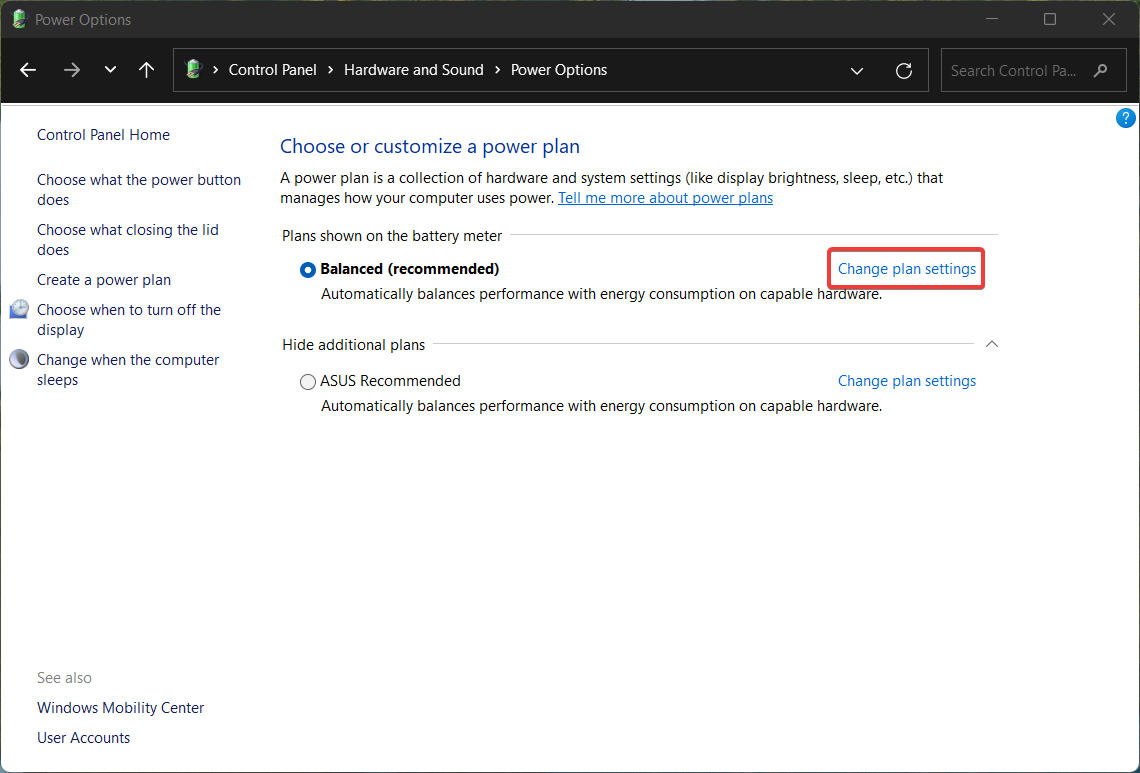This screenshot has height=773, width=1140.
Task: Open the blue help question mark icon
Action: pos(1125,119)
